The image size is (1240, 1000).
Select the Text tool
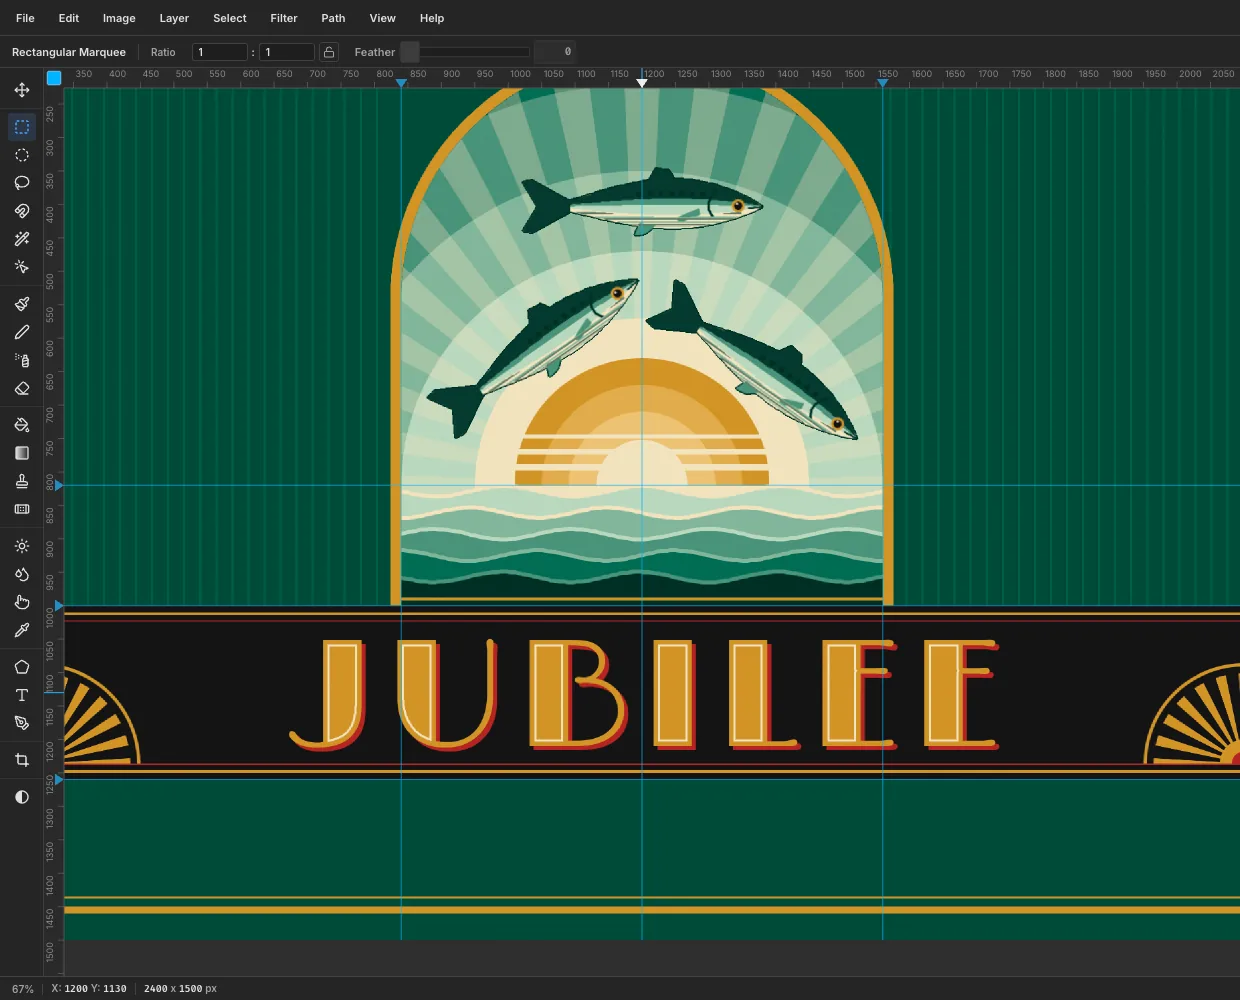(22, 695)
